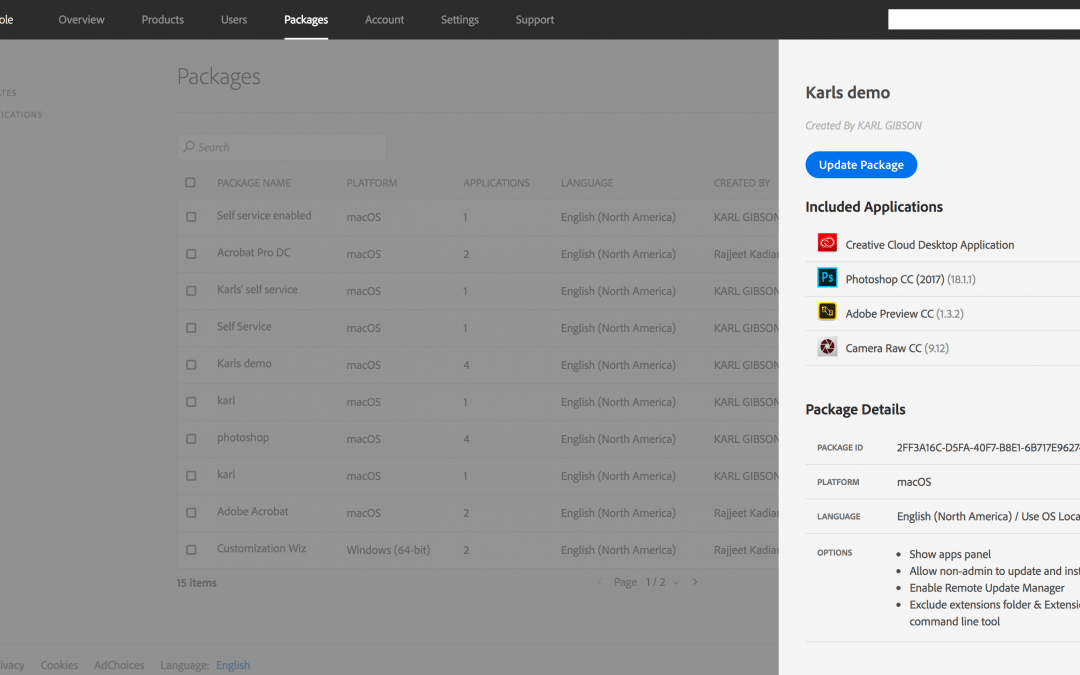Click 'Adobe Acrobat' package name

coord(252,511)
